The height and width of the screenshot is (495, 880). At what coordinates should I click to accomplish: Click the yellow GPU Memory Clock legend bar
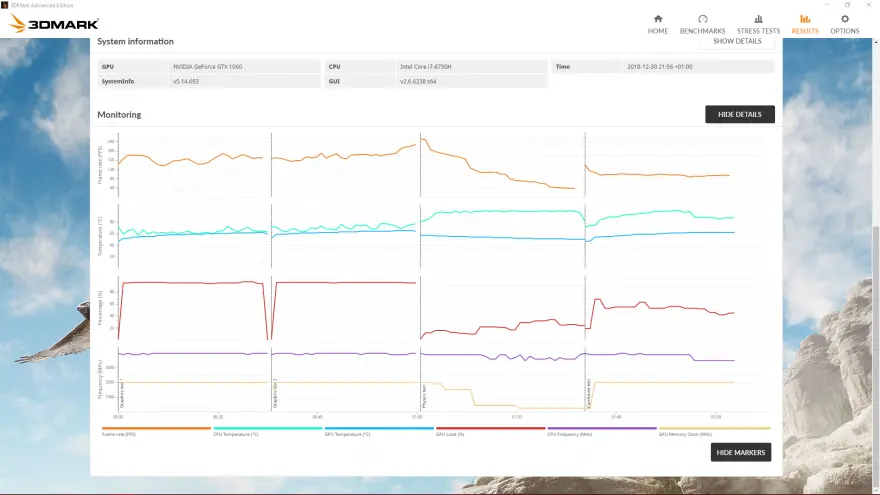(x=713, y=428)
